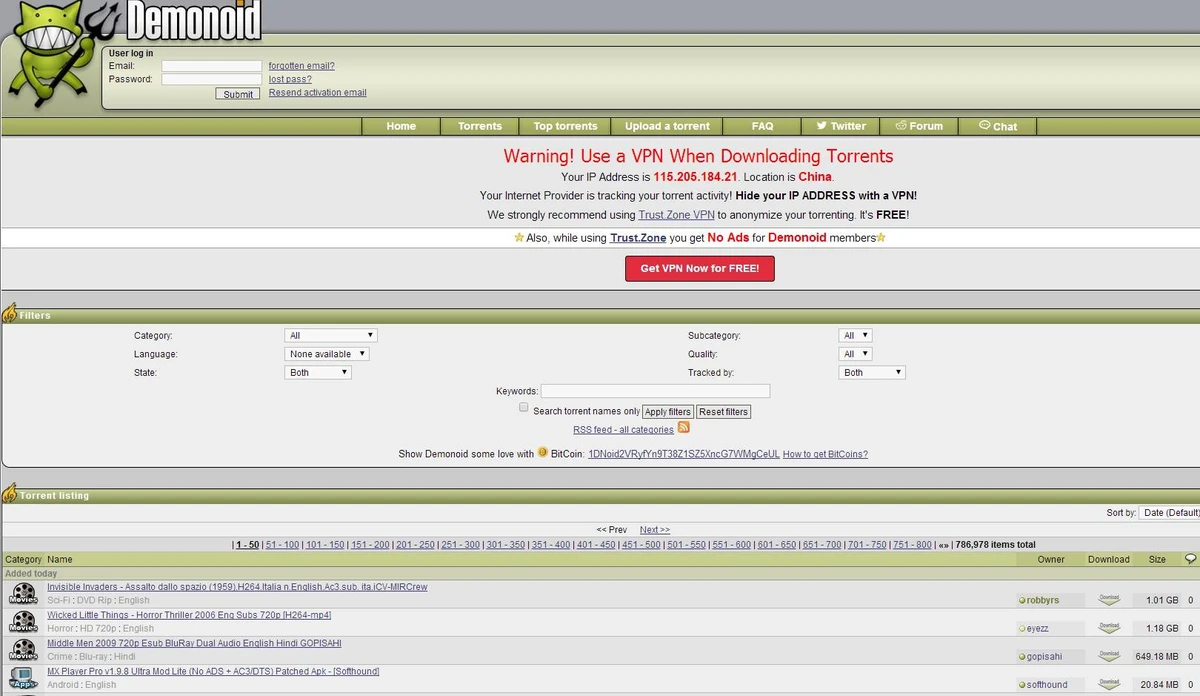
Task: Click the Submit login button
Action: (x=238, y=94)
